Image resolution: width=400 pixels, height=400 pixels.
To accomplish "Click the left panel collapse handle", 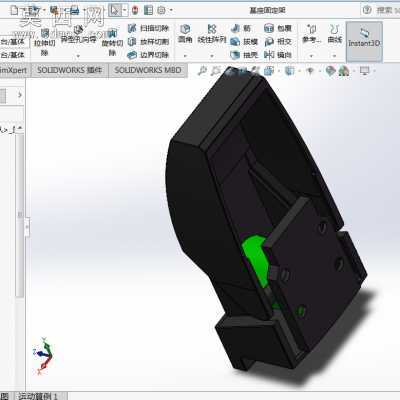I will [x=27, y=227].
